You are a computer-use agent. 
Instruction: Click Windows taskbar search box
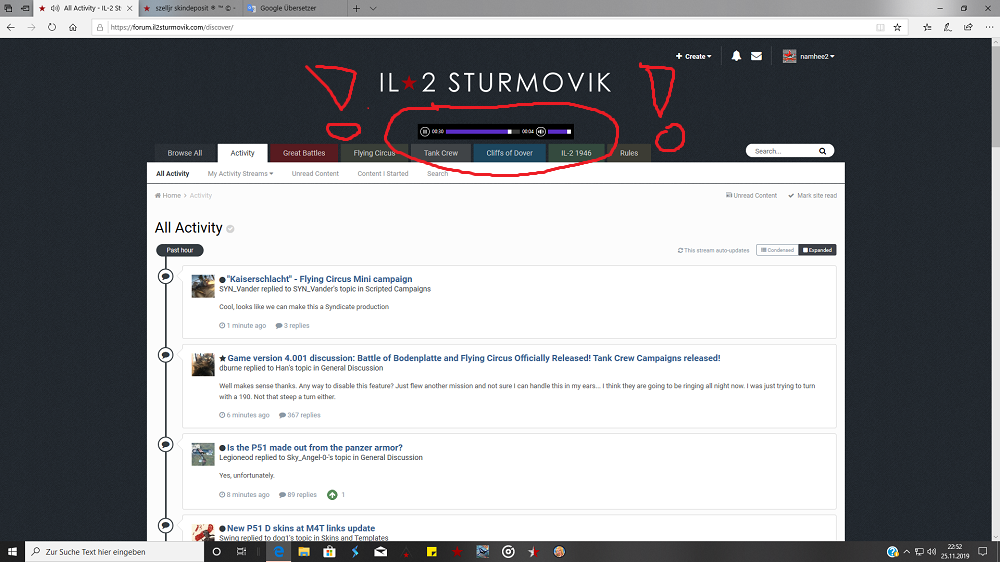pyautogui.click(x=114, y=552)
